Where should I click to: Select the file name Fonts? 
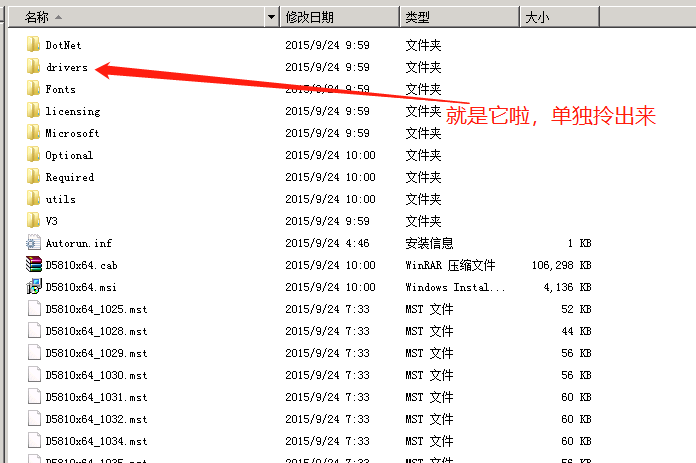60,89
